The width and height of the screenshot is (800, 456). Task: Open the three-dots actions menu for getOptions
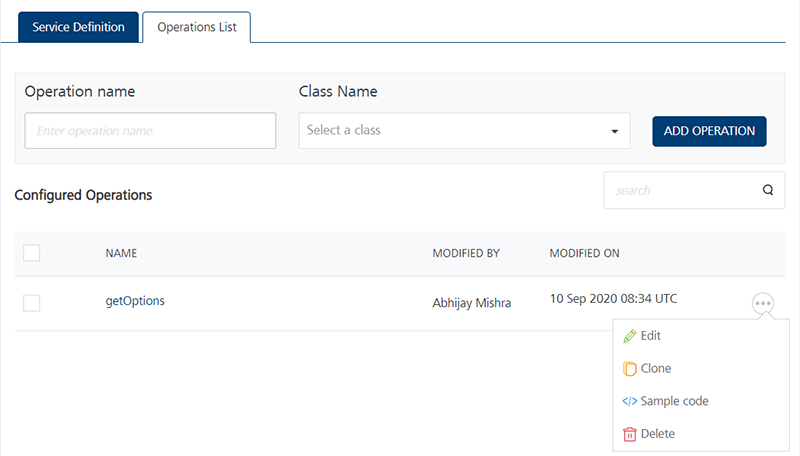(762, 302)
